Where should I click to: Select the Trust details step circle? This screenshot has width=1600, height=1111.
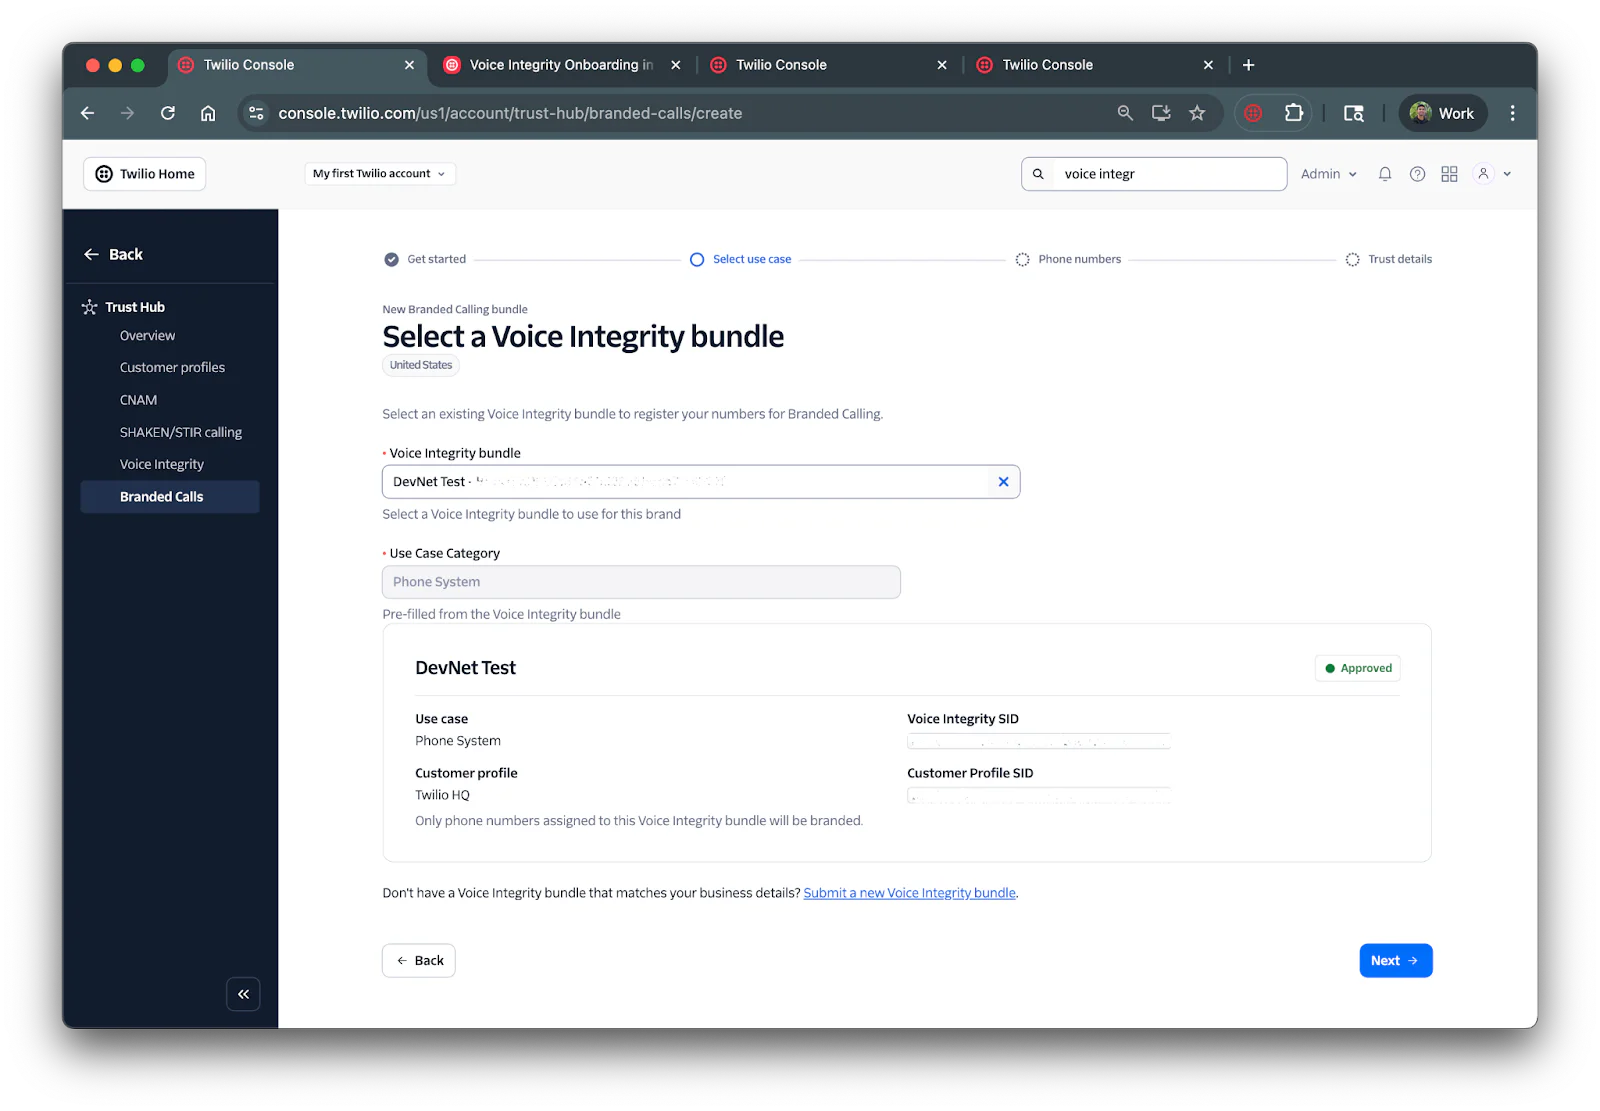1353,259
